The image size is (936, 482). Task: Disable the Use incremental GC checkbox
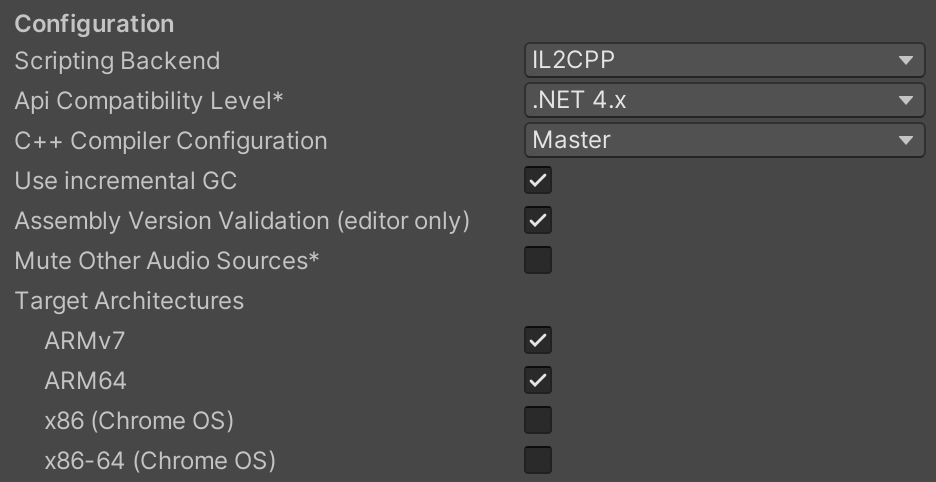[x=538, y=181]
